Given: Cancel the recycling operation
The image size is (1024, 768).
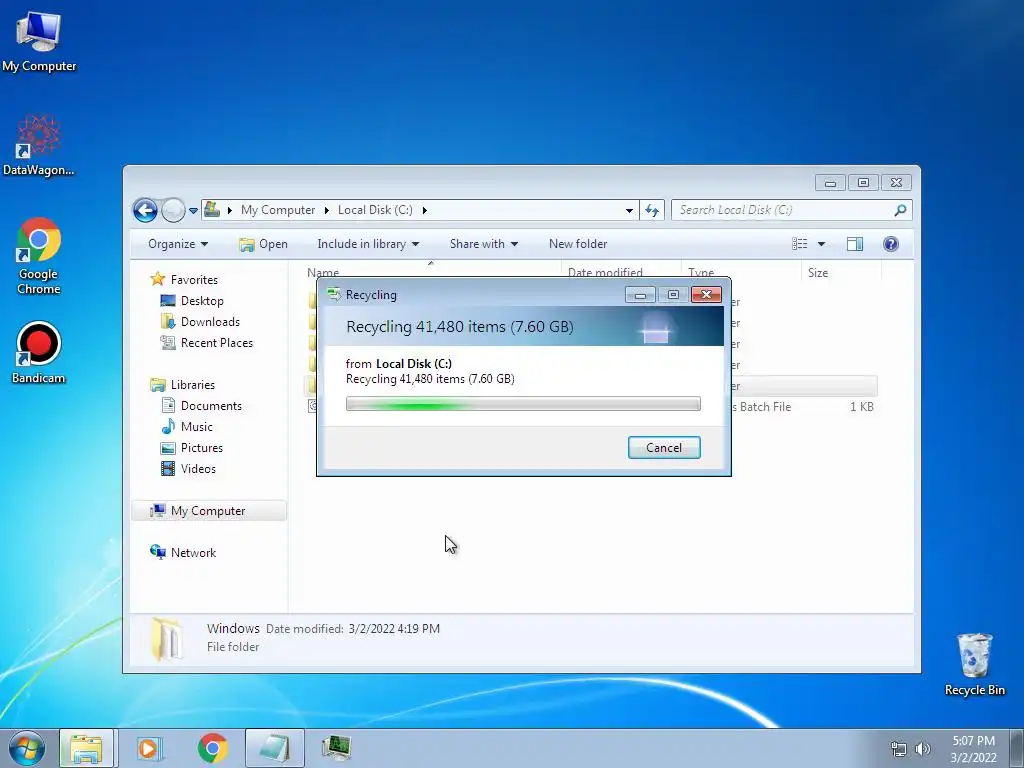Looking at the screenshot, I should tap(664, 448).
